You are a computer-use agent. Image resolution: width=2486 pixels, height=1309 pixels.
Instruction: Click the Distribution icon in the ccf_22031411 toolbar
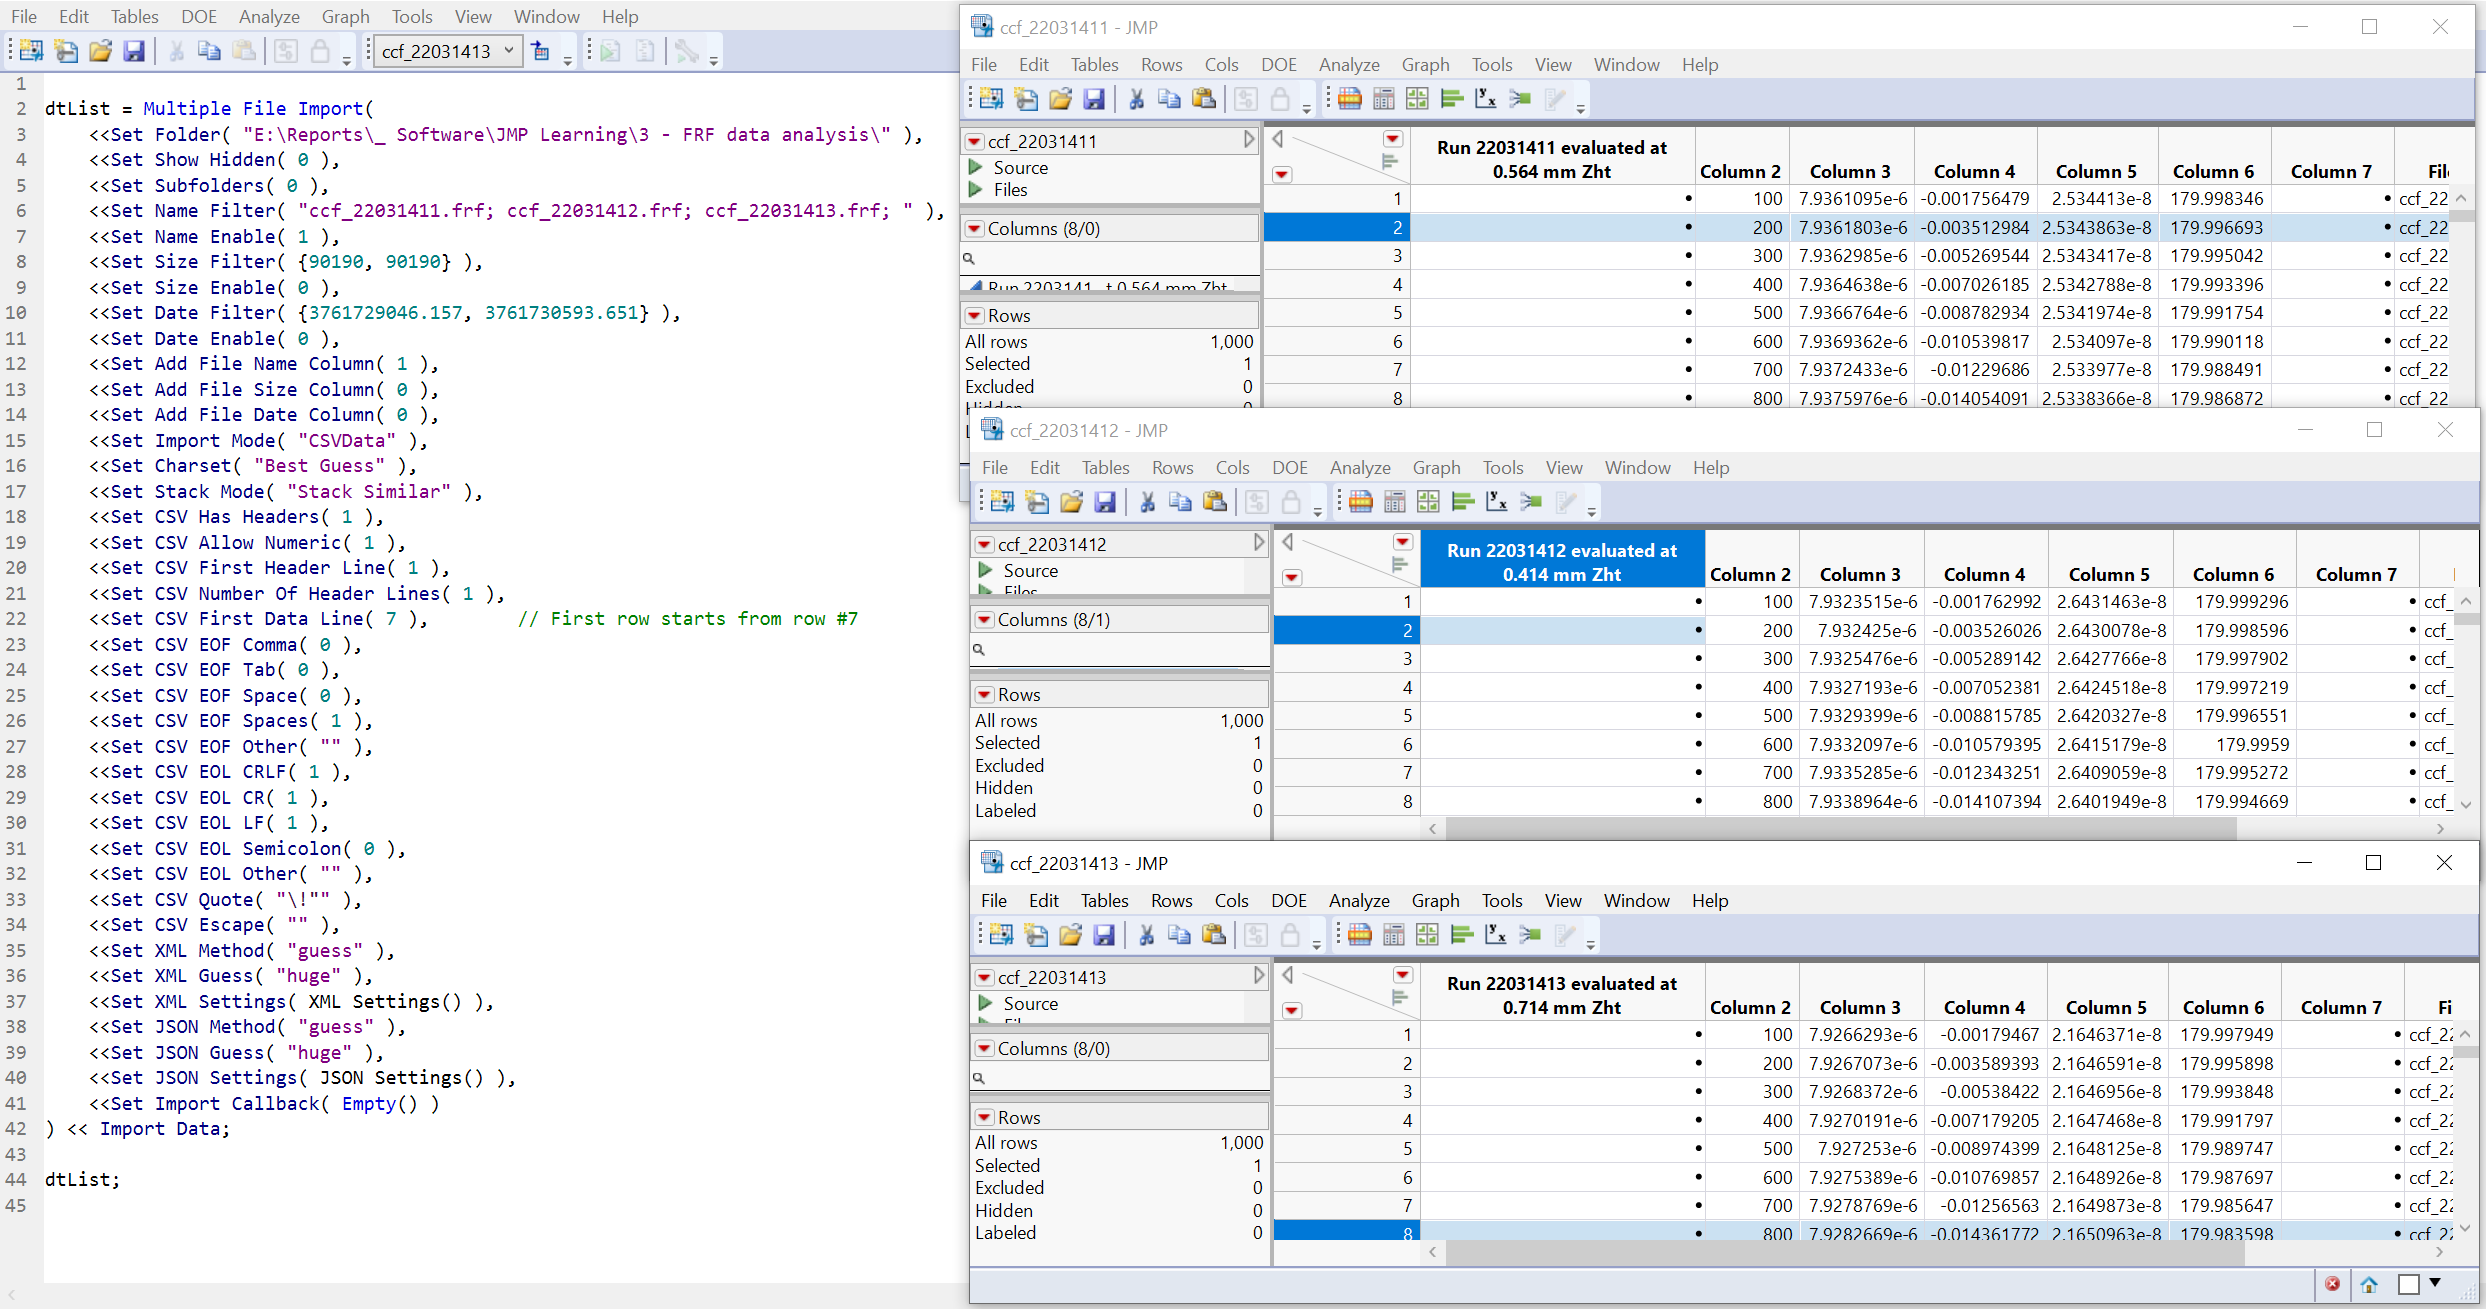click(1451, 99)
